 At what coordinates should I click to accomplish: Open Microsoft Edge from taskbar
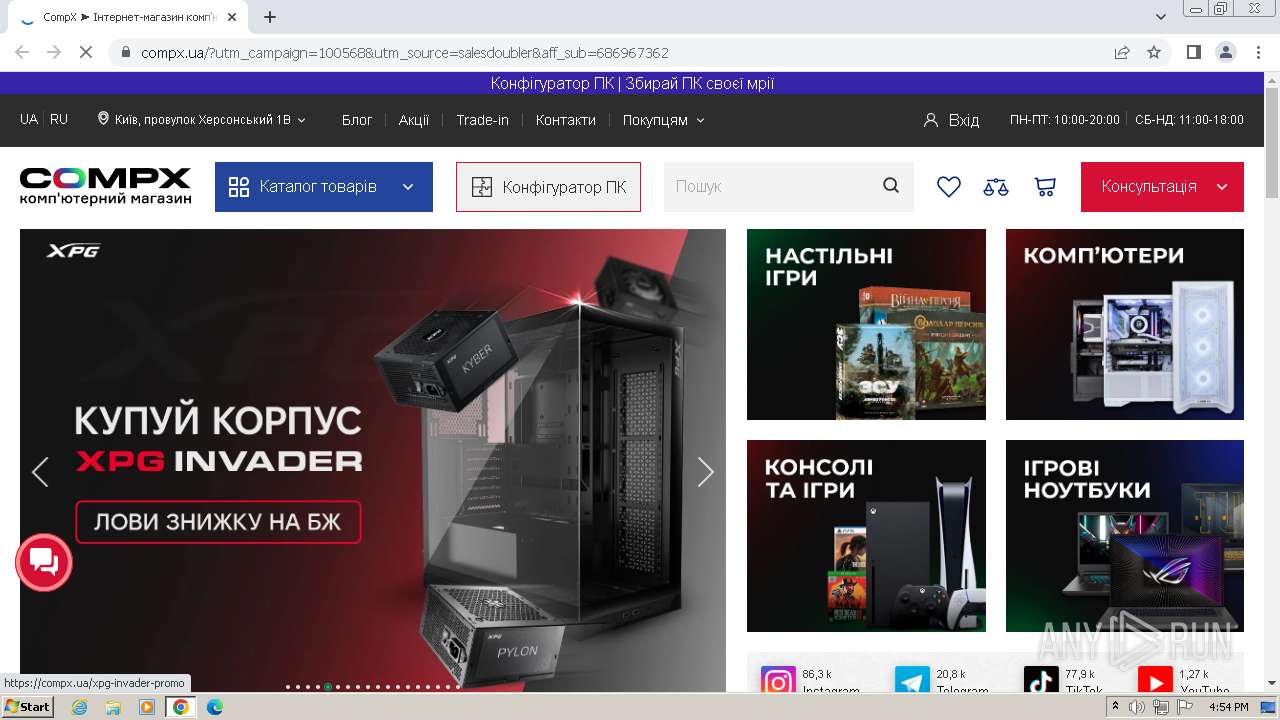pos(214,707)
